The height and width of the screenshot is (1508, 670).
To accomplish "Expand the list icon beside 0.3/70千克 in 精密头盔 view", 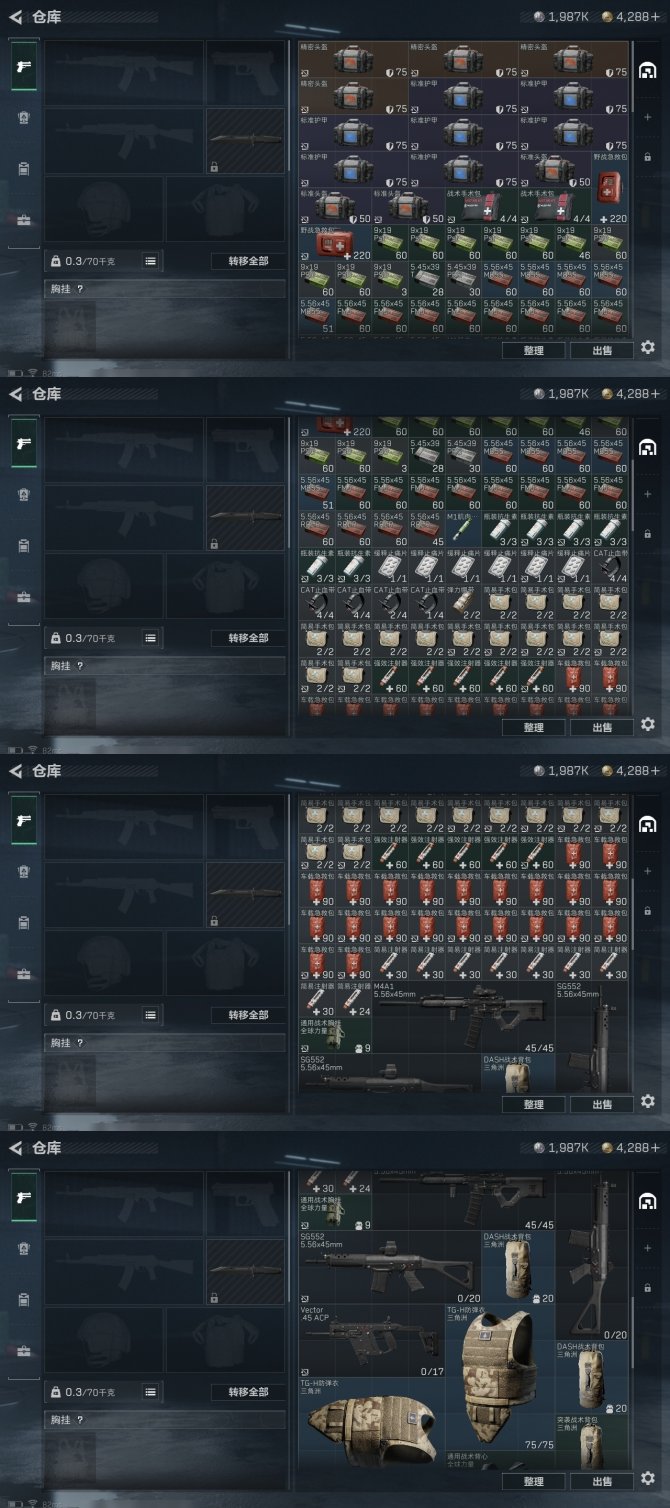I will 150,261.
